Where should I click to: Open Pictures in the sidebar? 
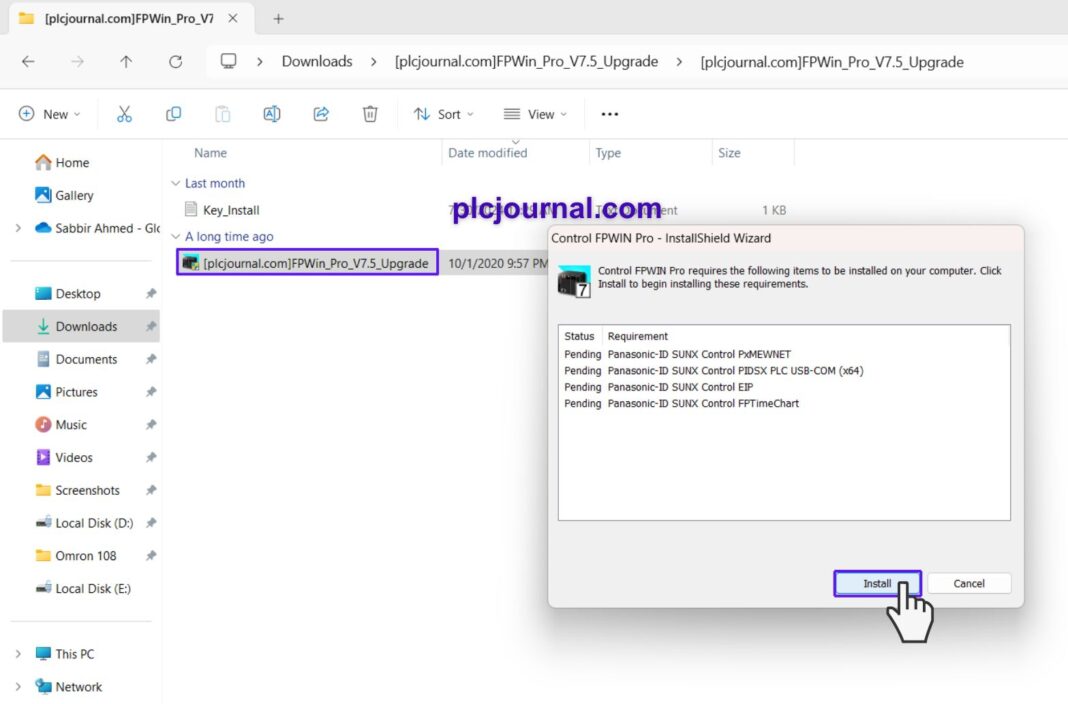click(76, 391)
